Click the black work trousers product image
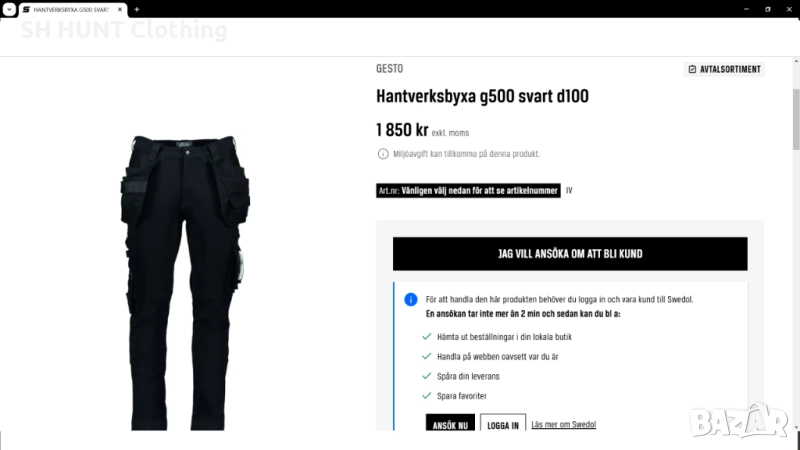 [x=185, y=283]
